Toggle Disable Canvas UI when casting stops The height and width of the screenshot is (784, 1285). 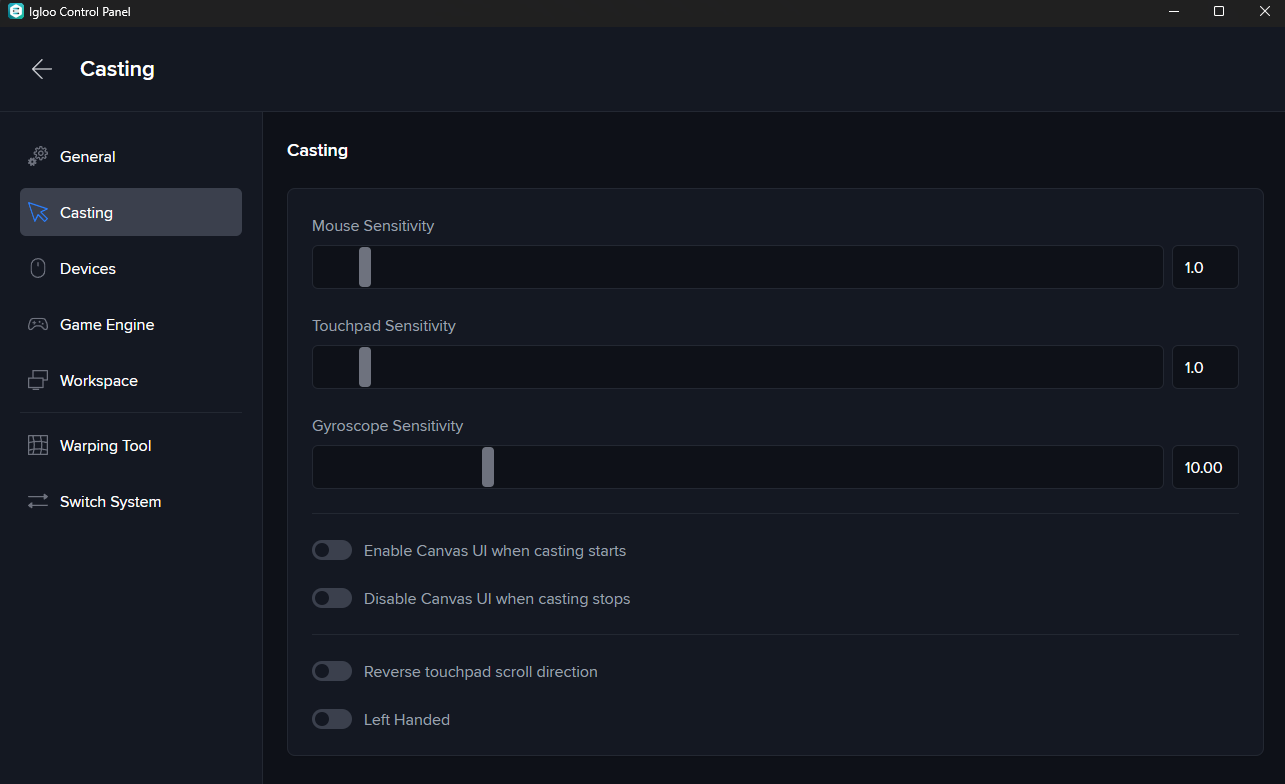(x=332, y=598)
